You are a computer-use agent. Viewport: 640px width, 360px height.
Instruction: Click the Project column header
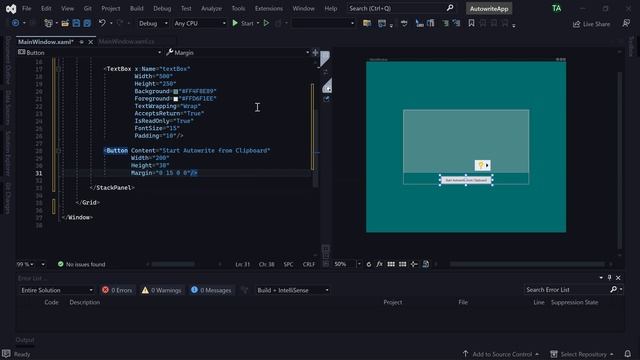(393, 302)
